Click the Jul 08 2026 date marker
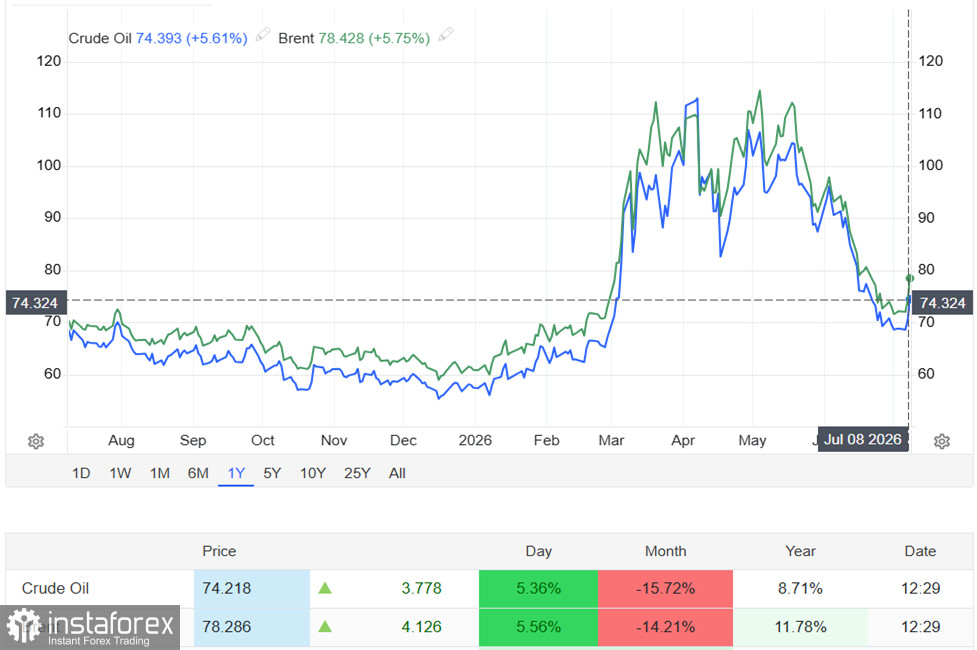The image size is (977, 650). (x=863, y=439)
